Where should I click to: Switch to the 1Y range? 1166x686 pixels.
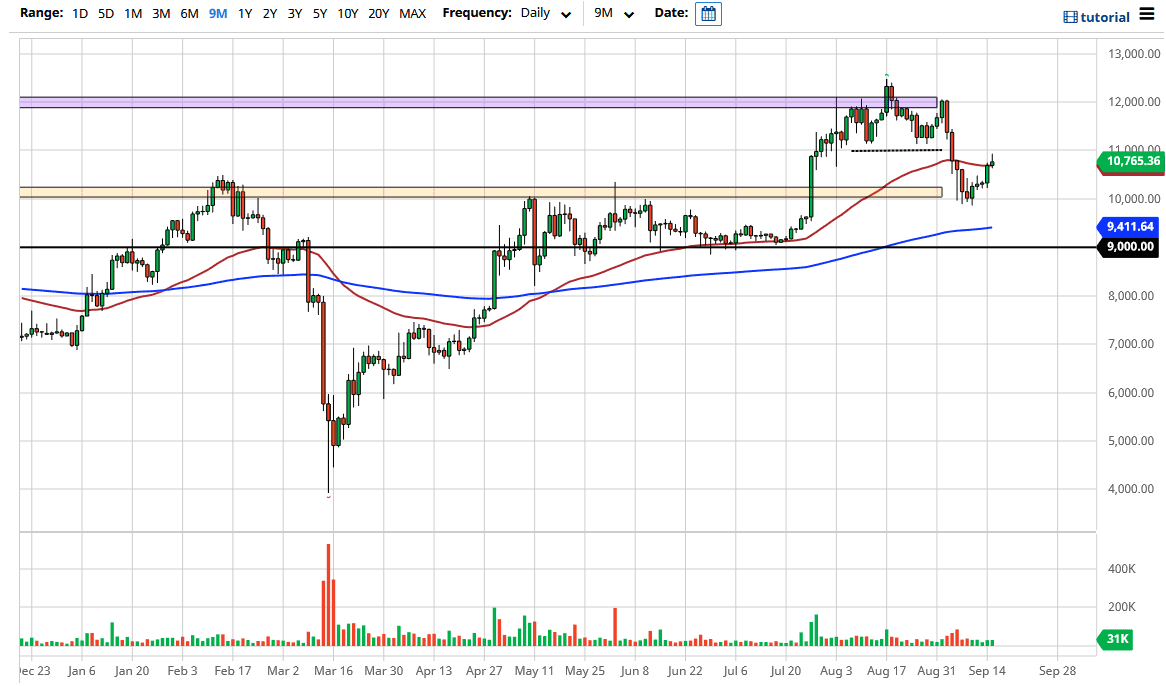point(244,13)
